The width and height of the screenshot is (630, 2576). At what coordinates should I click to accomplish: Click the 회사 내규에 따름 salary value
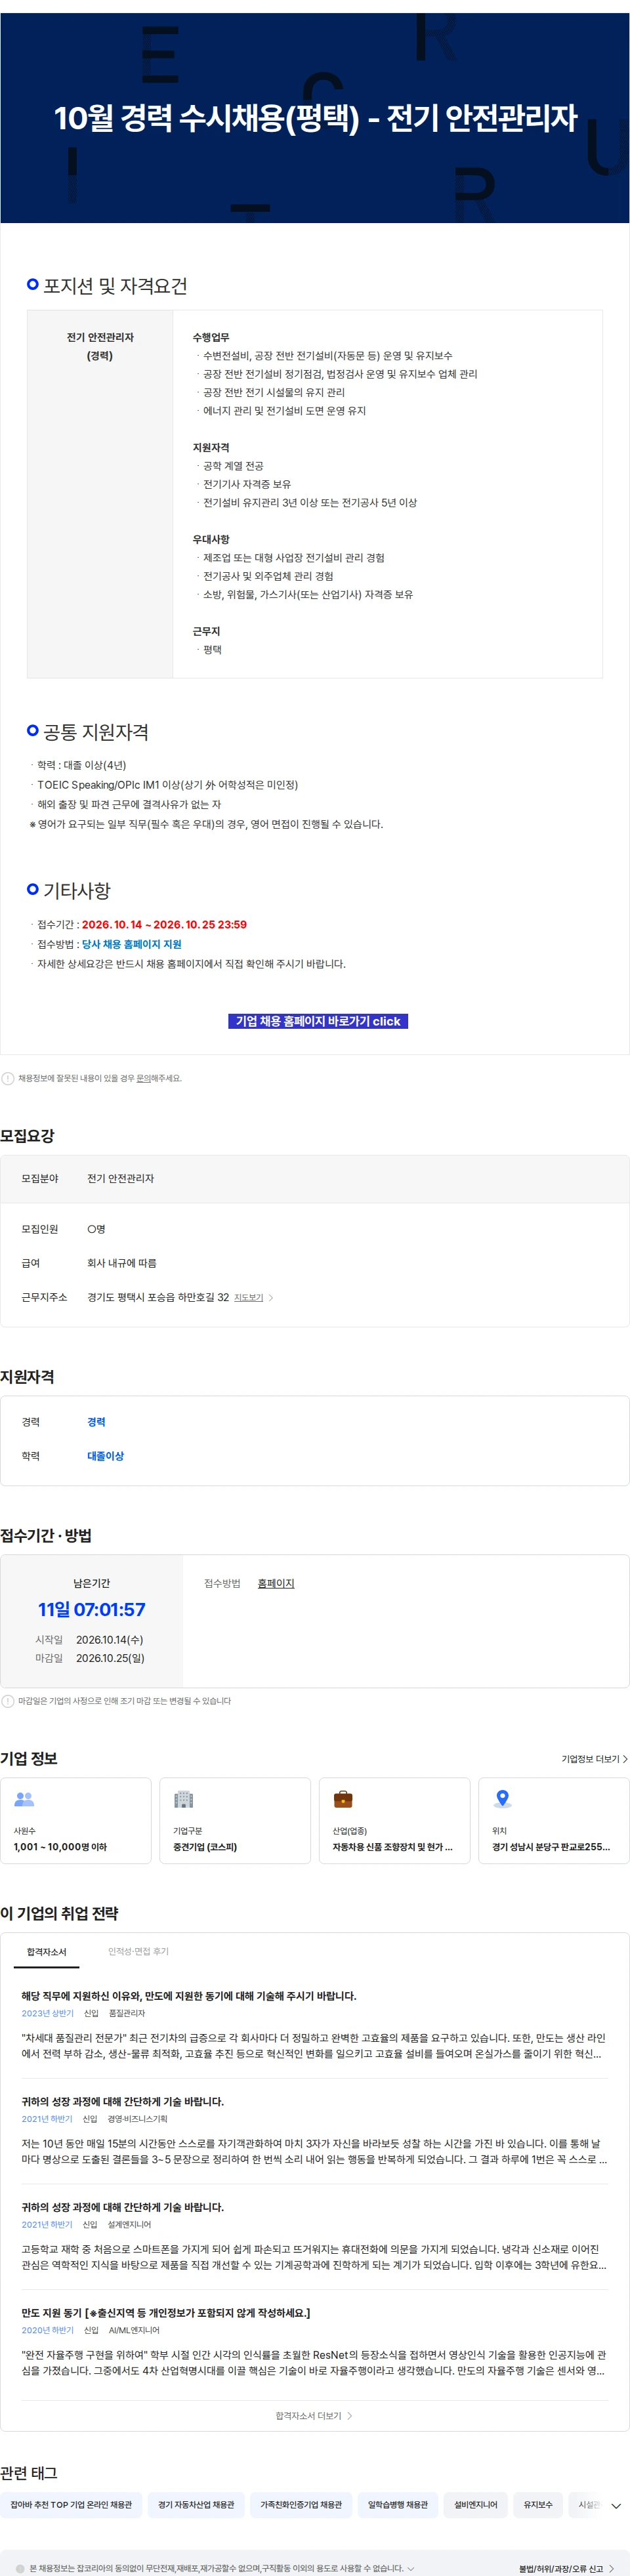pos(122,1263)
